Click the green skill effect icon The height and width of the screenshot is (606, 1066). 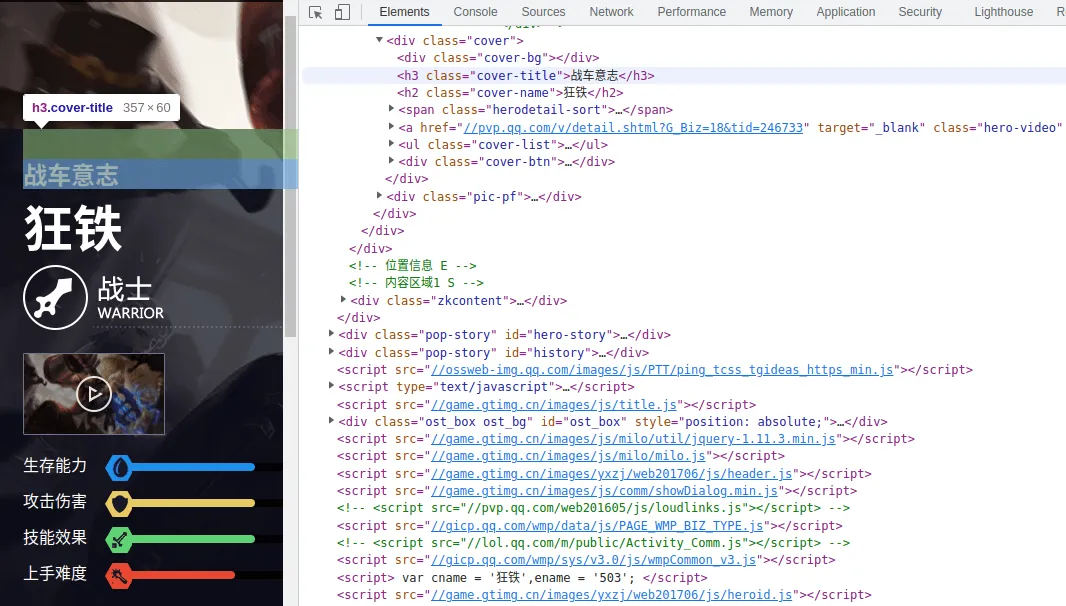click(119, 539)
